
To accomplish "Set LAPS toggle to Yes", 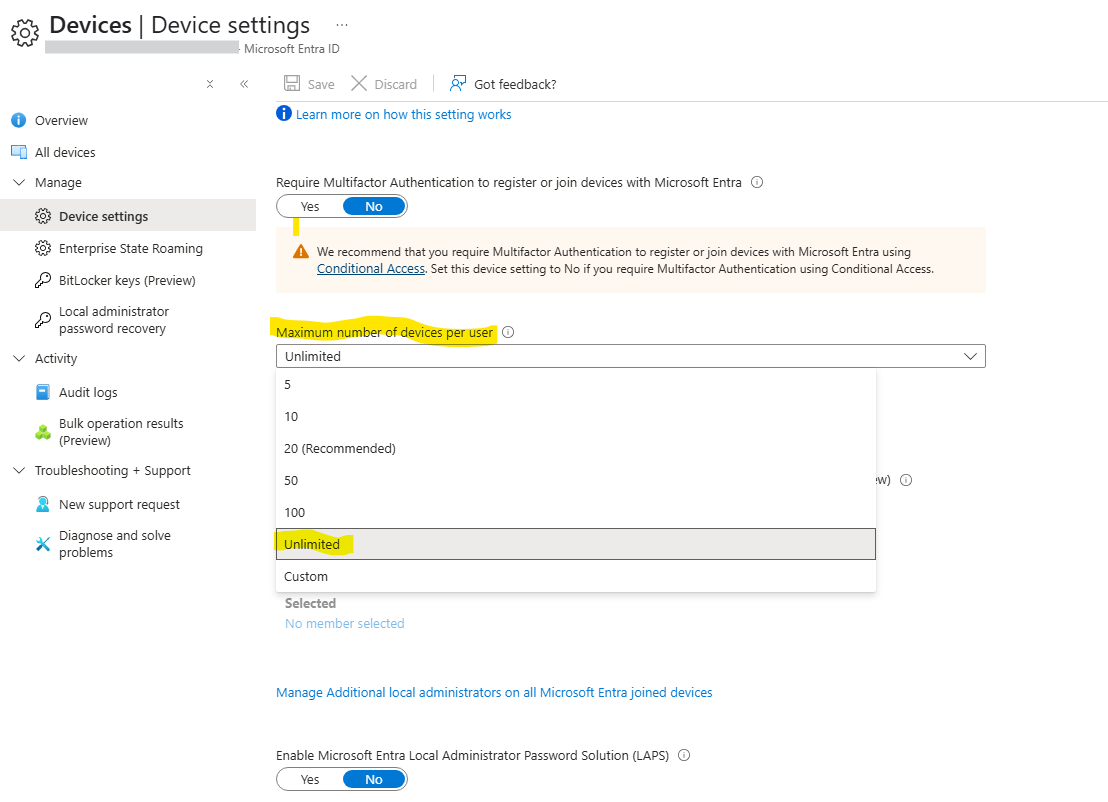I will 310,779.
